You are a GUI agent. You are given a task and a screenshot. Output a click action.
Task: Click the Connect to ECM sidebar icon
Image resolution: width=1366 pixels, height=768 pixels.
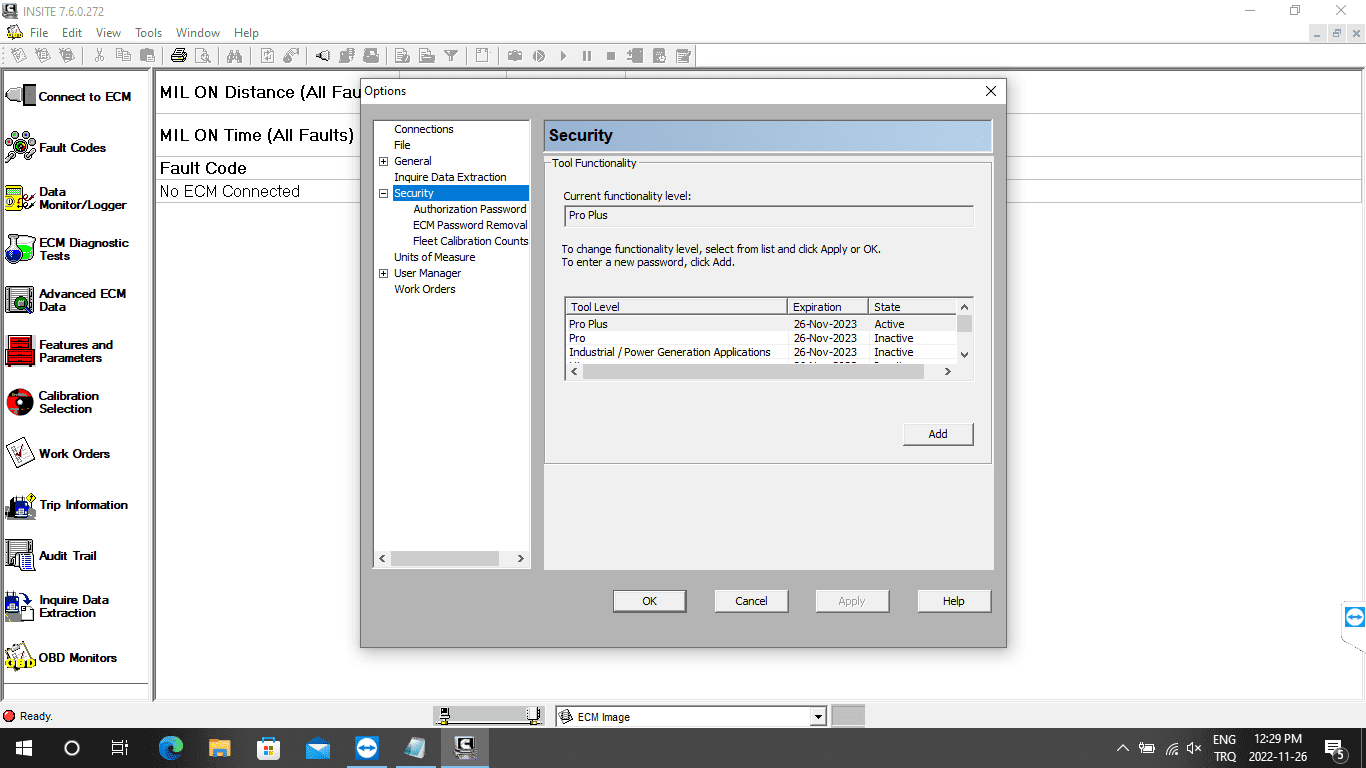[x=21, y=96]
